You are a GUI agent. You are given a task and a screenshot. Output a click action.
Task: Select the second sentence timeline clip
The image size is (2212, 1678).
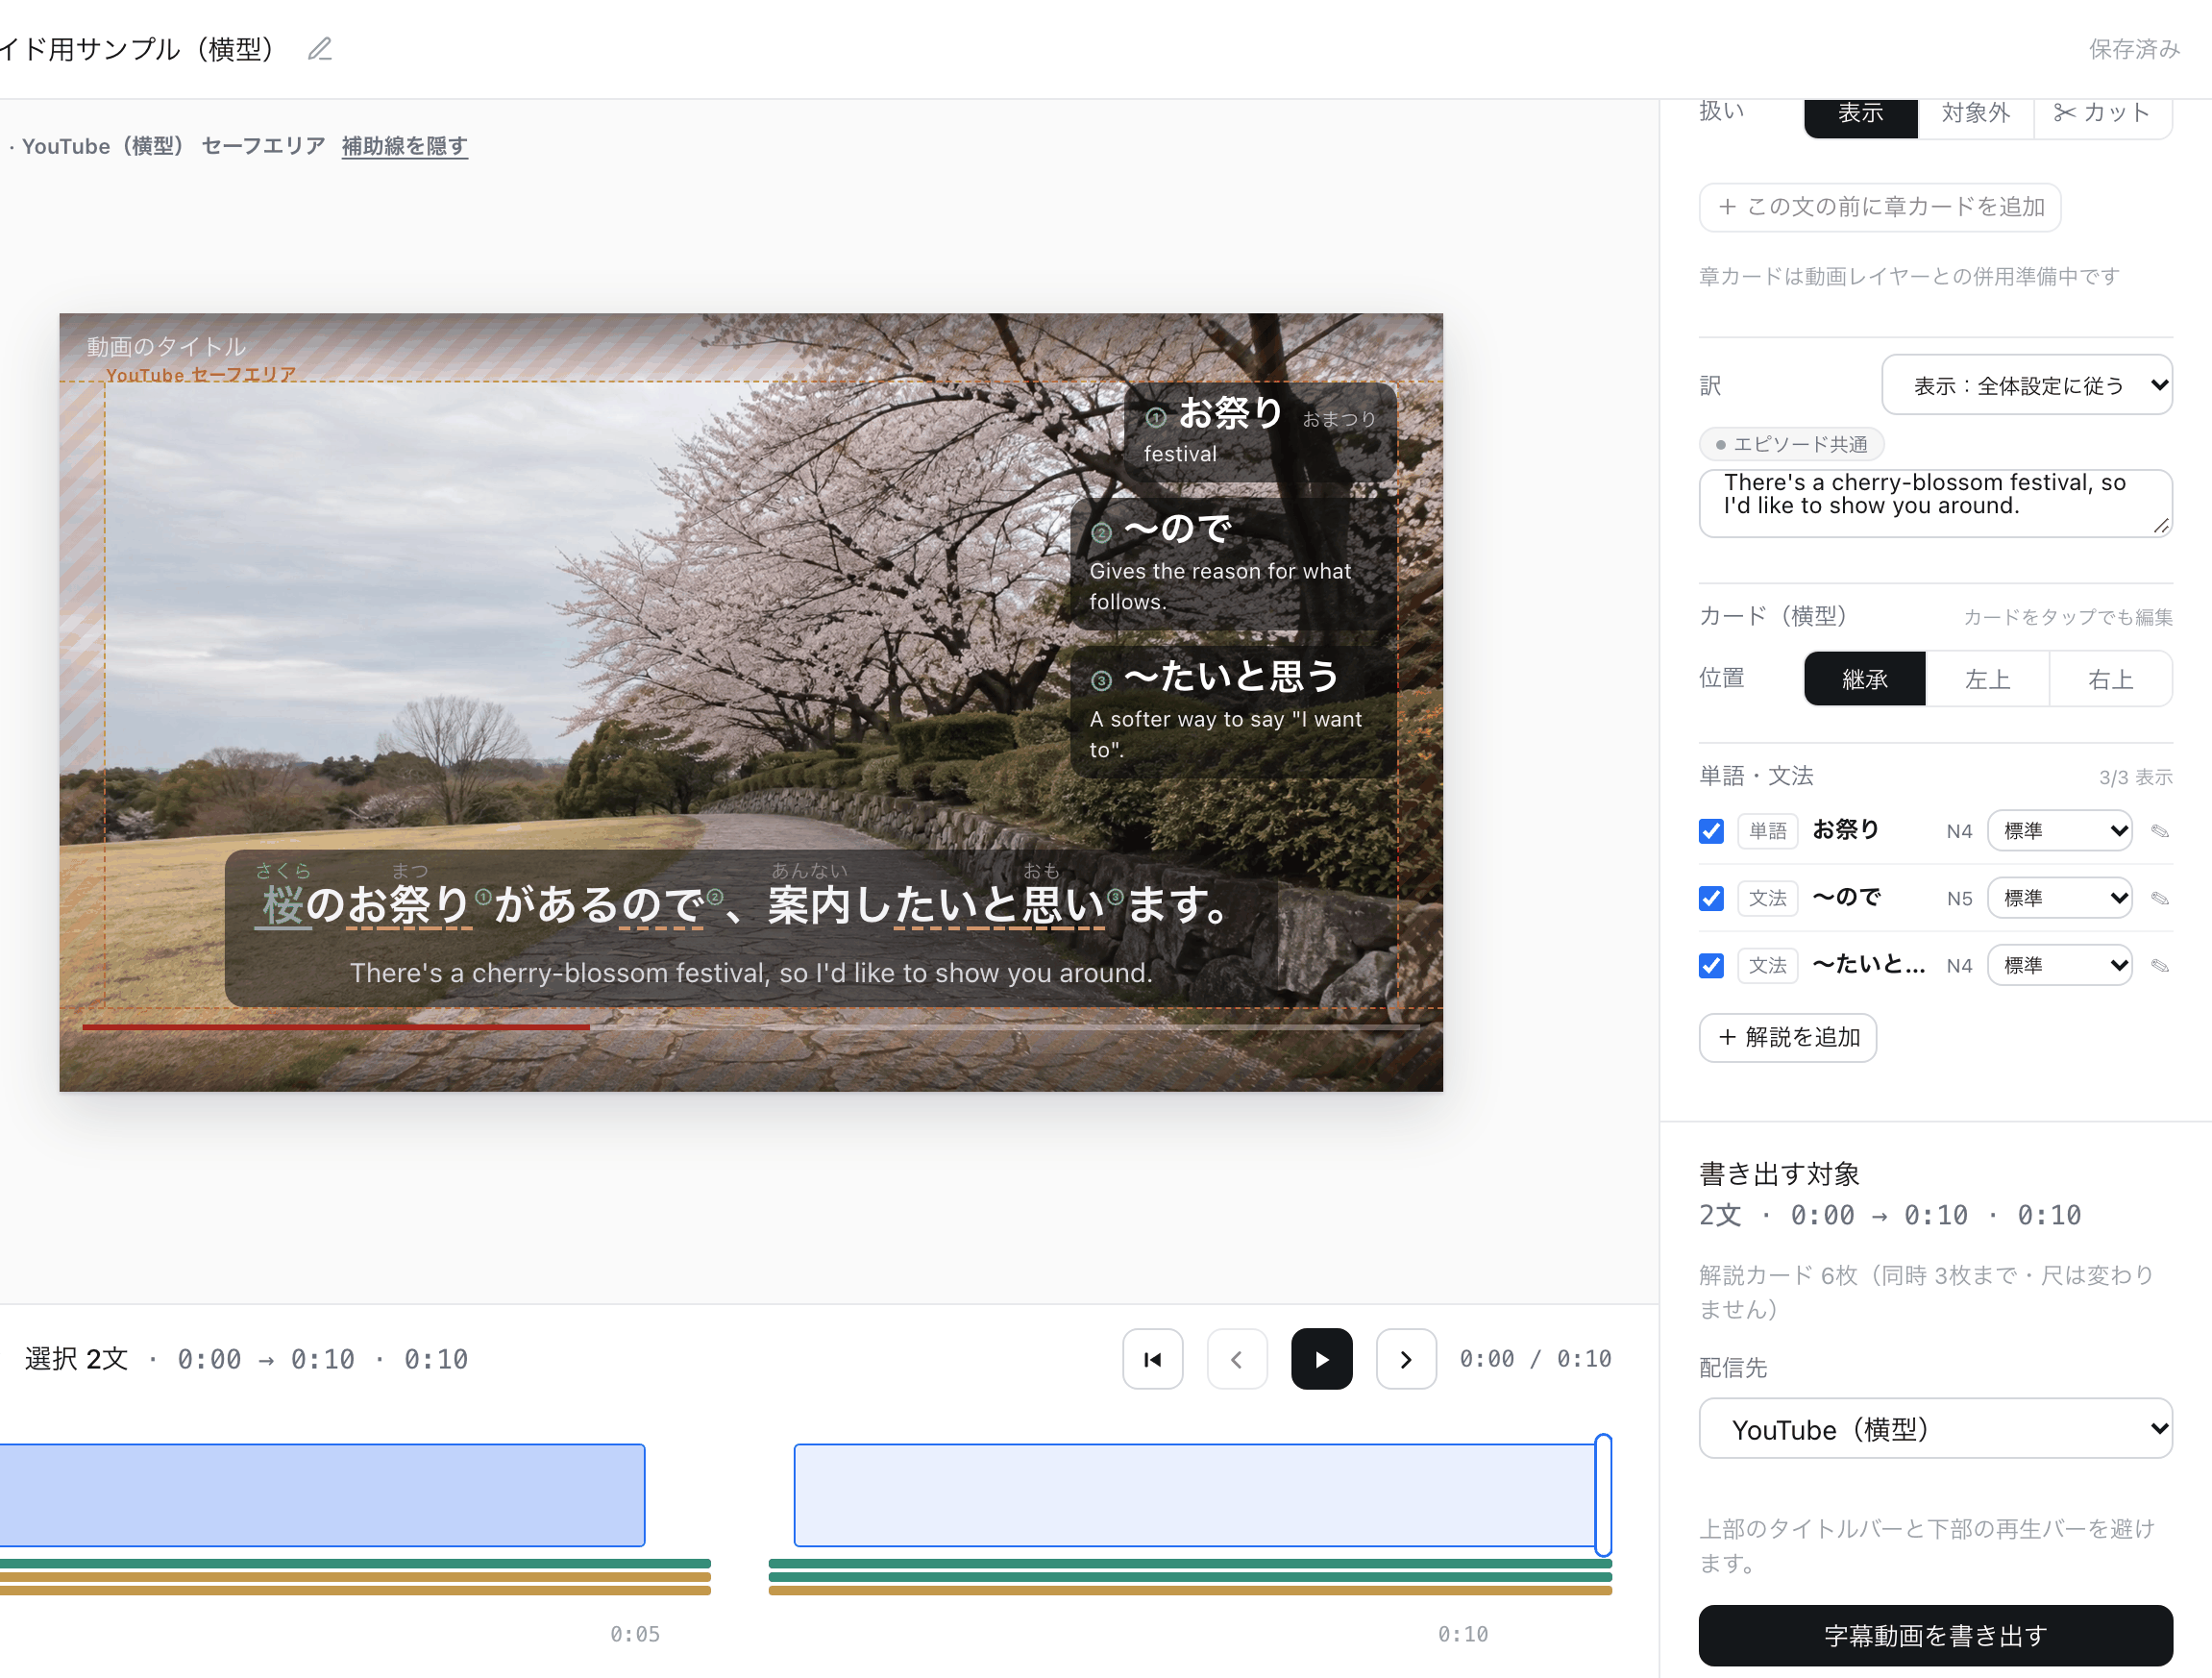click(x=1195, y=1495)
